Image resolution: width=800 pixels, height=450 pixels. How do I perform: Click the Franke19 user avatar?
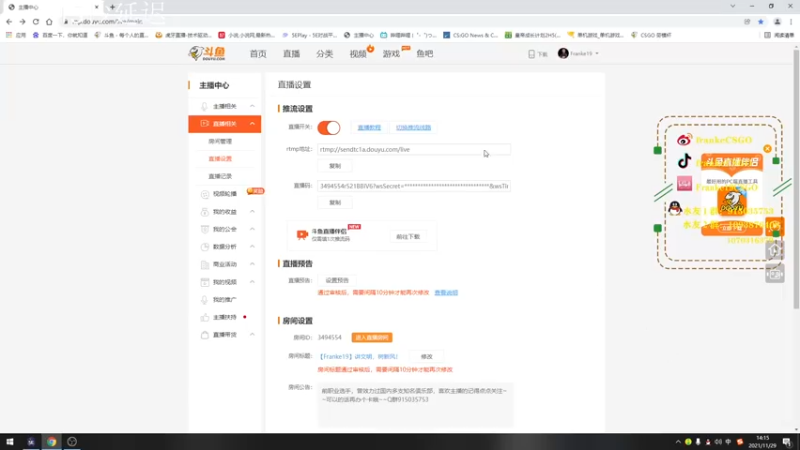point(563,53)
